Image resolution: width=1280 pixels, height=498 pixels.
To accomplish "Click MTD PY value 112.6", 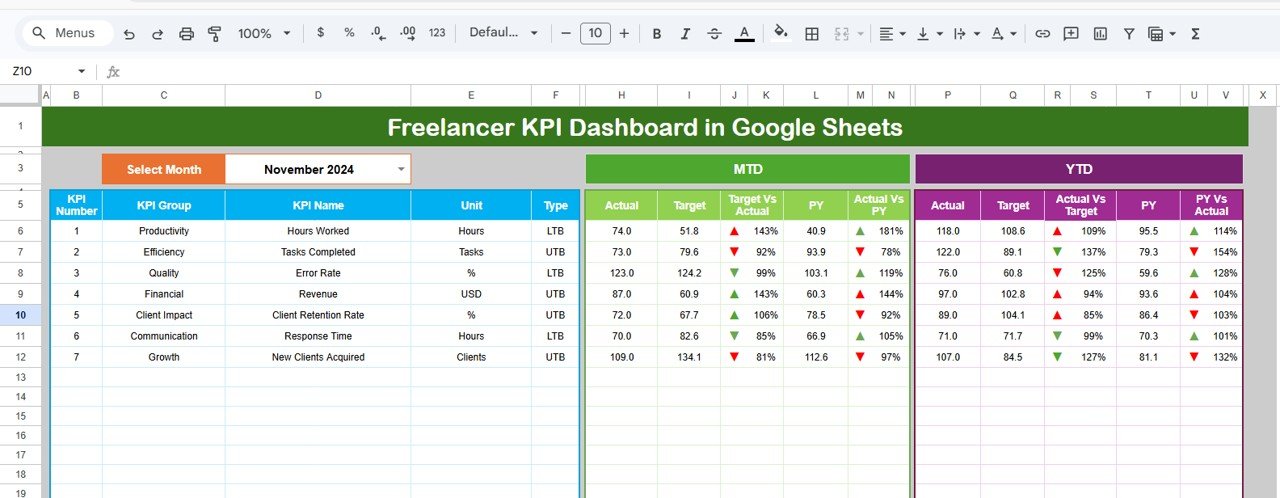I will click(x=816, y=357).
